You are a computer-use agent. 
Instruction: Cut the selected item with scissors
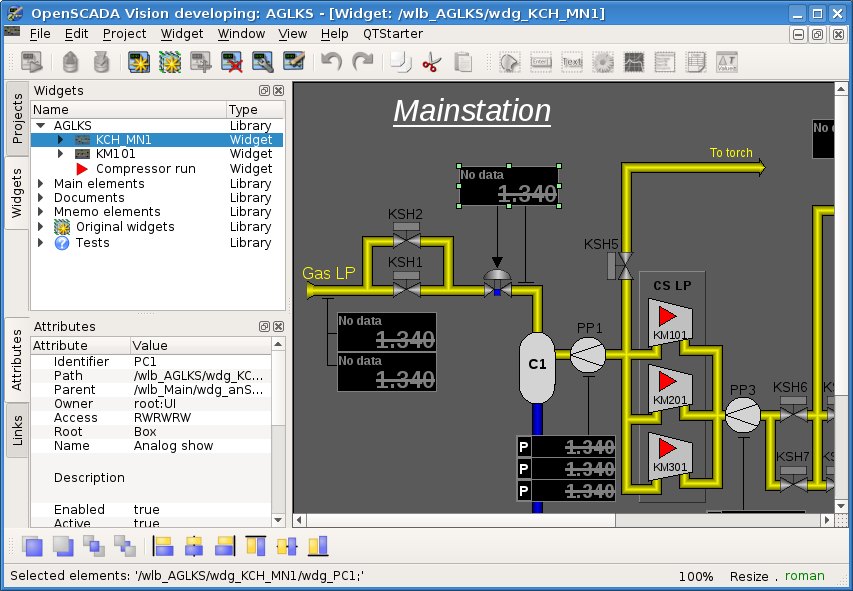pyautogui.click(x=432, y=62)
